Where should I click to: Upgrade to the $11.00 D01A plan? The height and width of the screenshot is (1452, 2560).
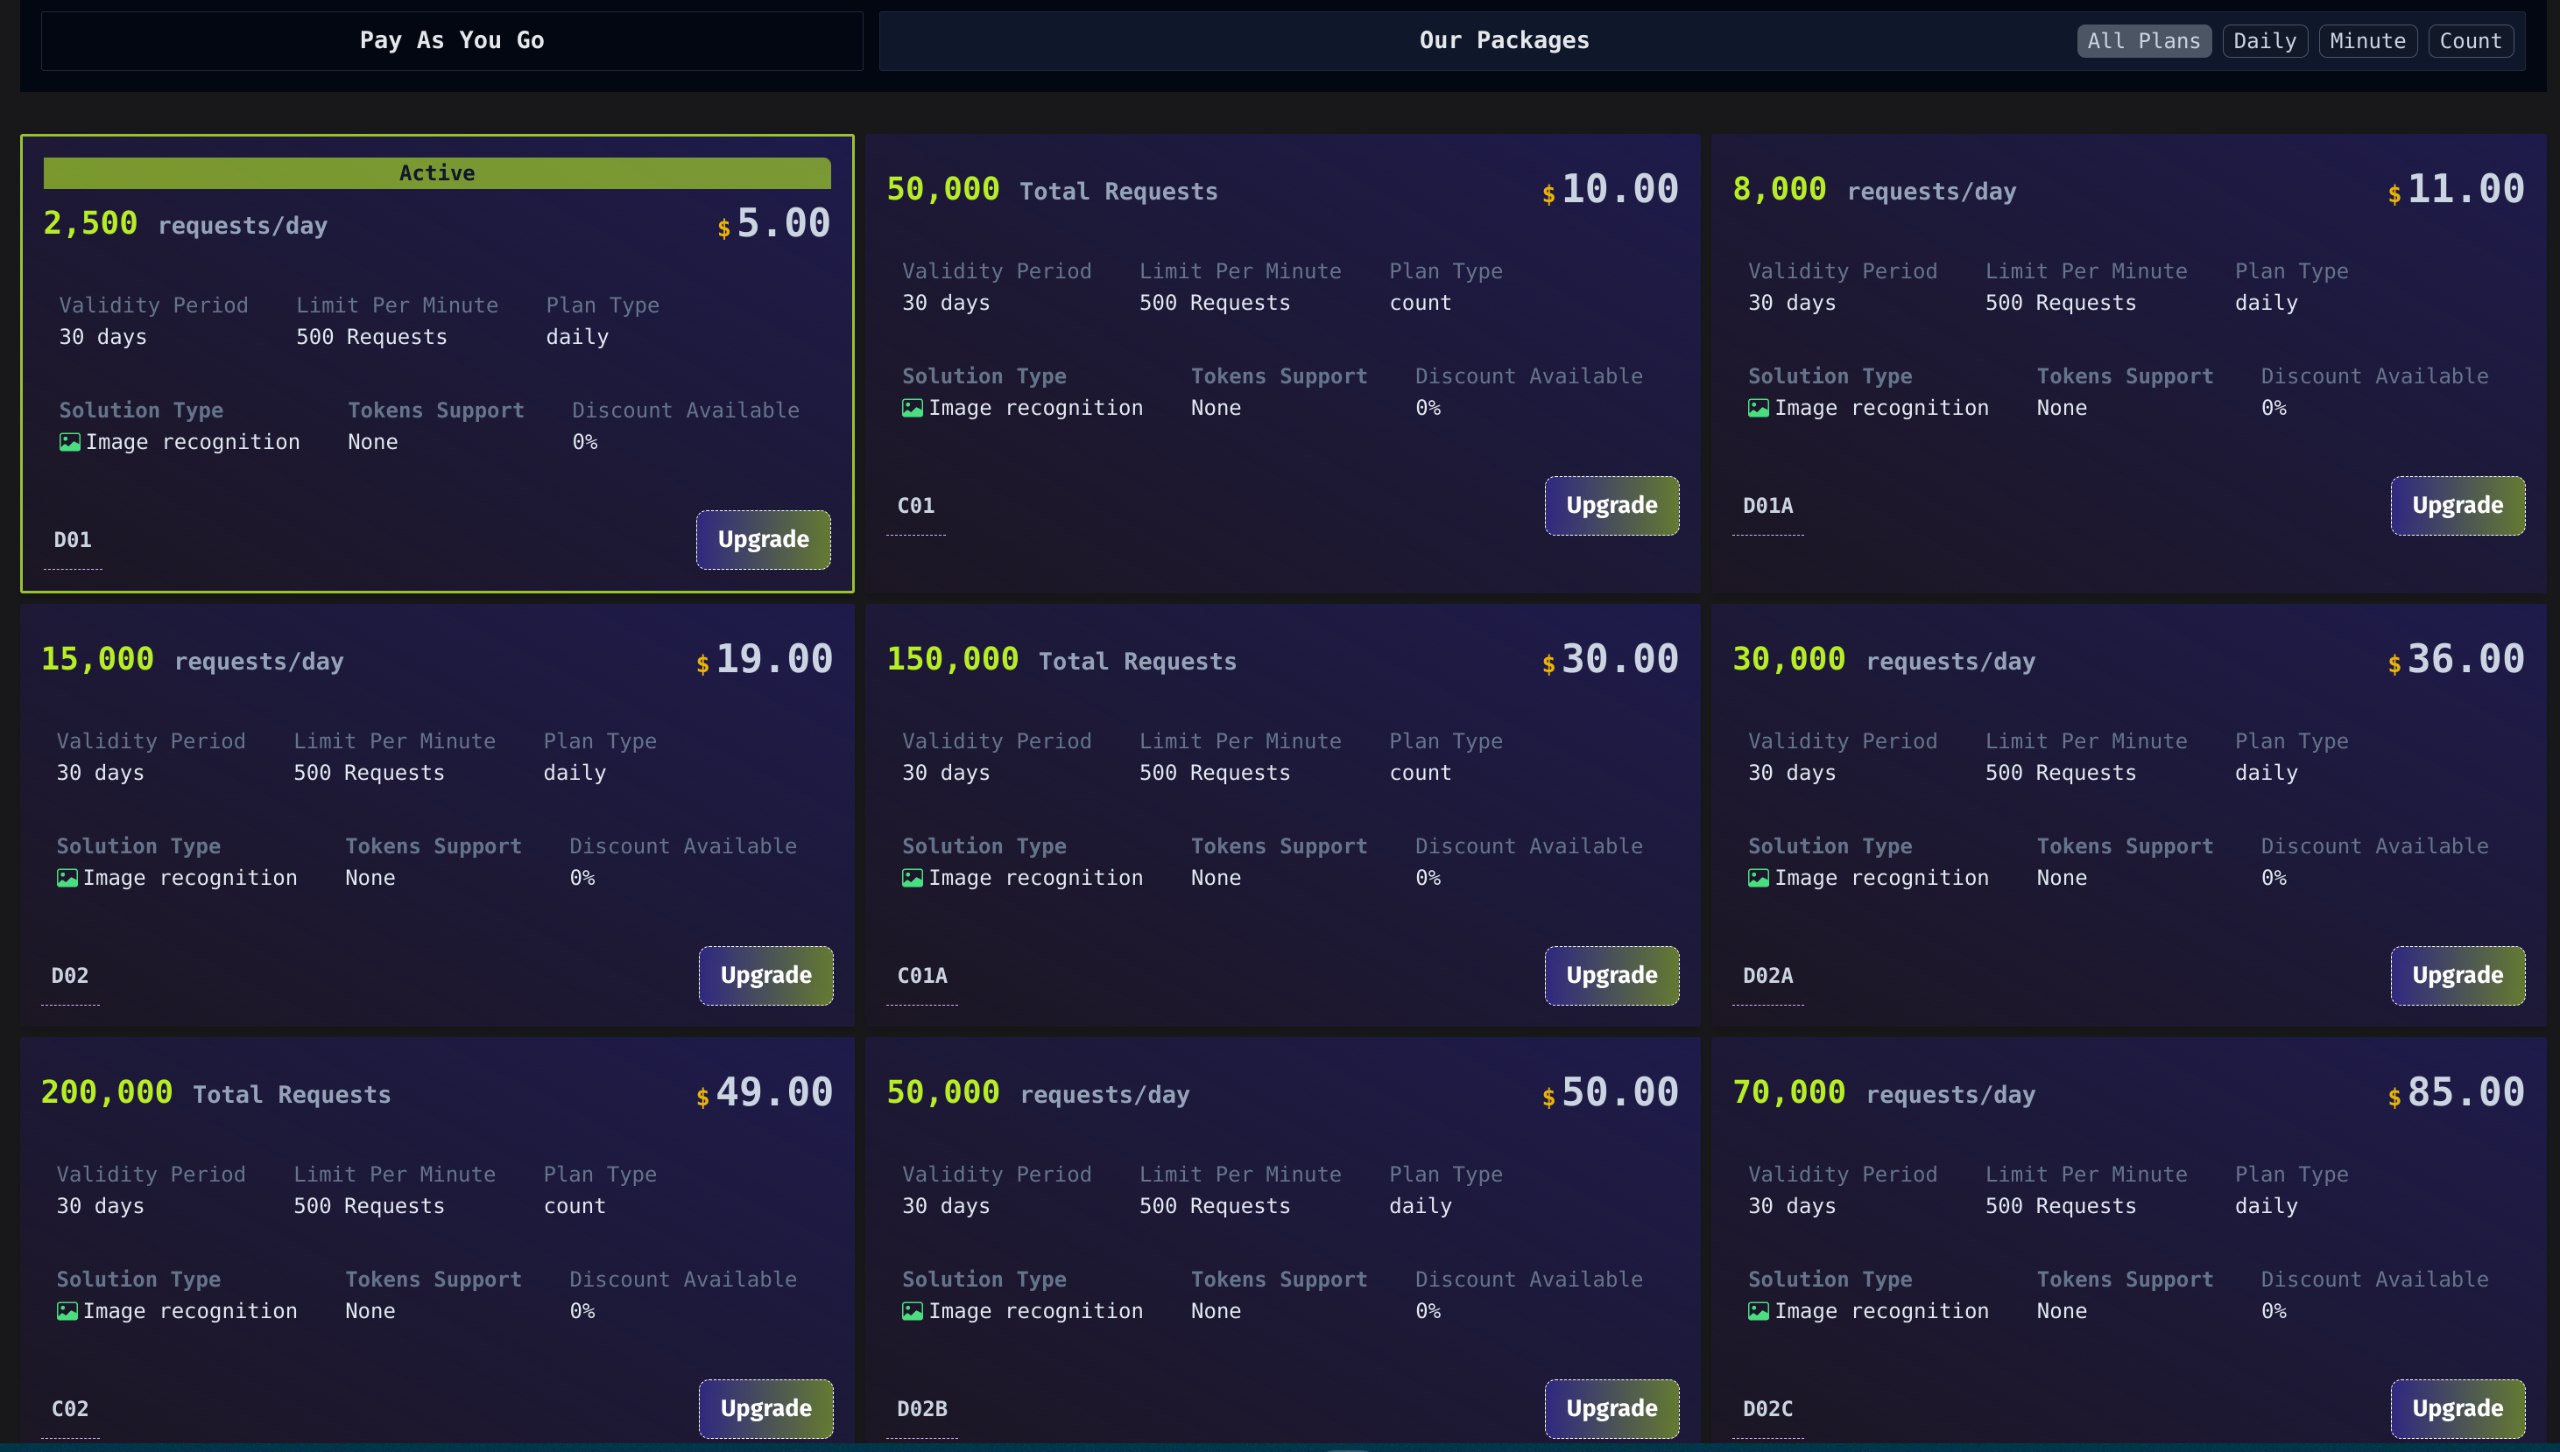coord(2458,506)
